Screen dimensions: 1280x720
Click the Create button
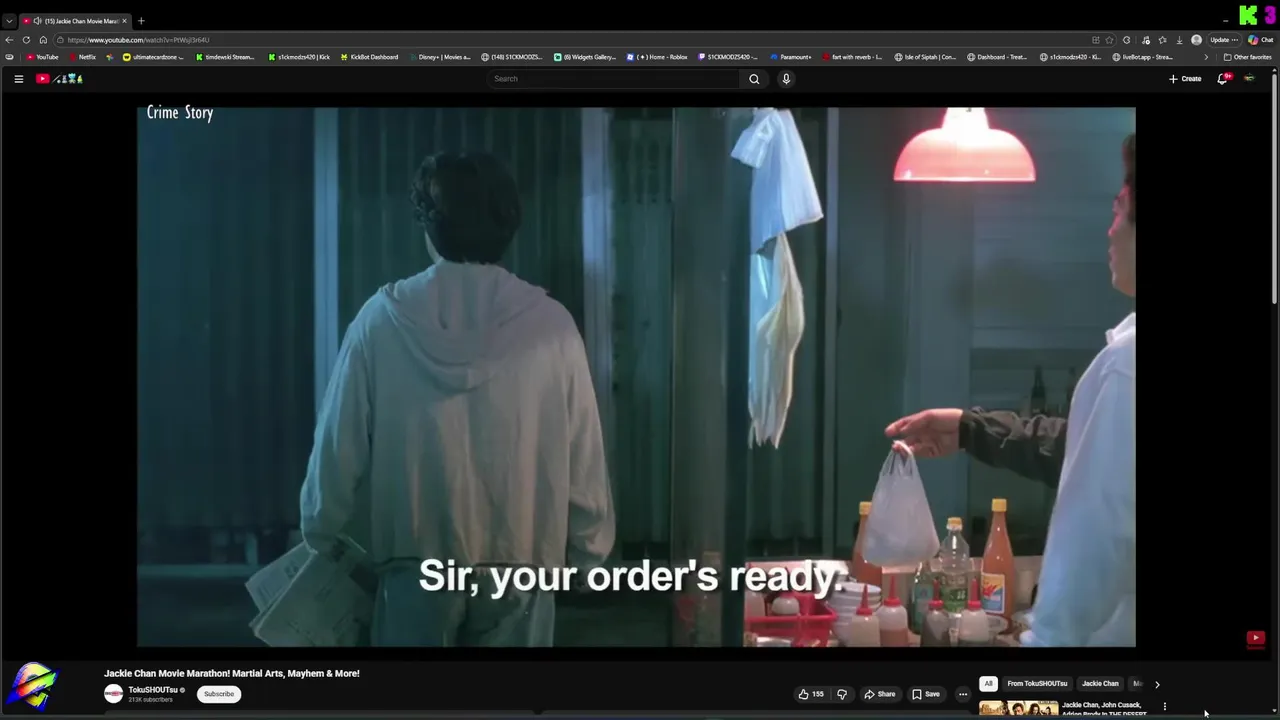(x=1185, y=79)
